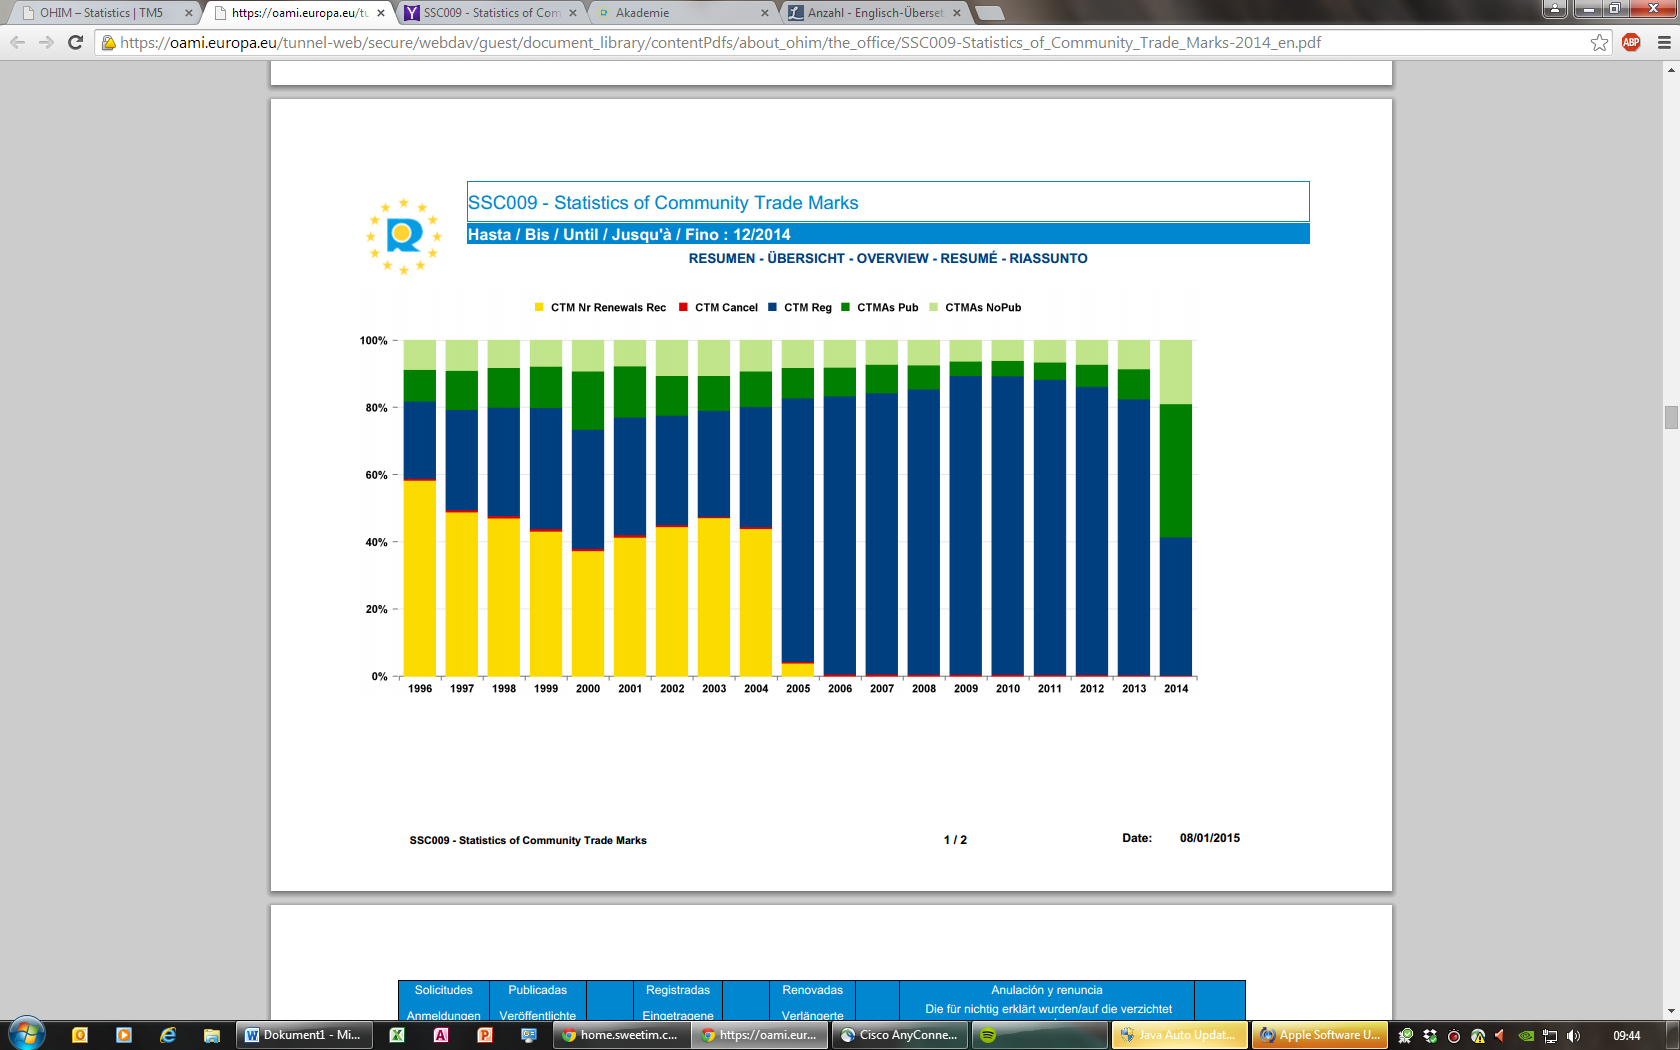Launch Excel from the taskbar
This screenshot has height=1050, width=1680.
(x=397, y=1035)
